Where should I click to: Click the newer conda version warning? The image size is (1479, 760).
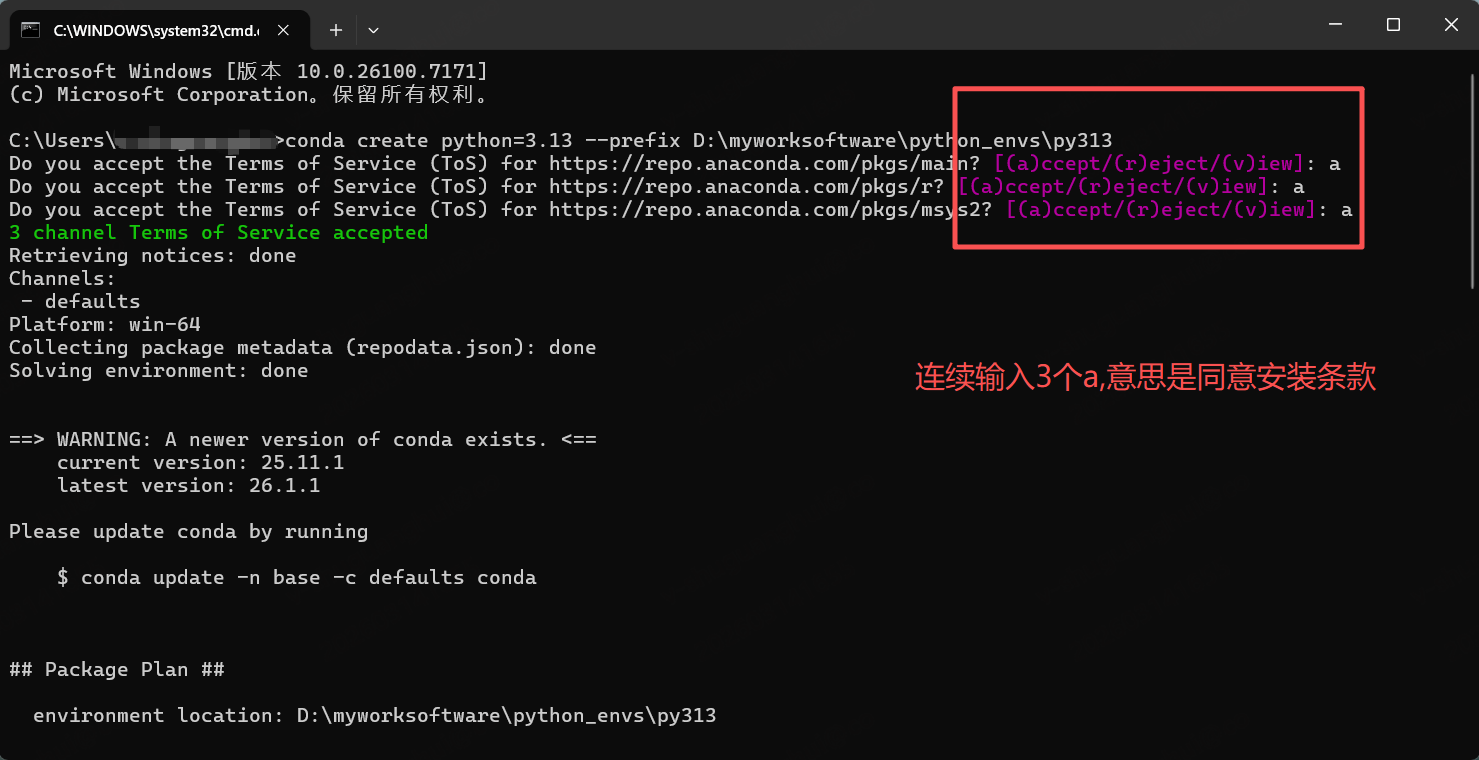pyautogui.click(x=303, y=439)
